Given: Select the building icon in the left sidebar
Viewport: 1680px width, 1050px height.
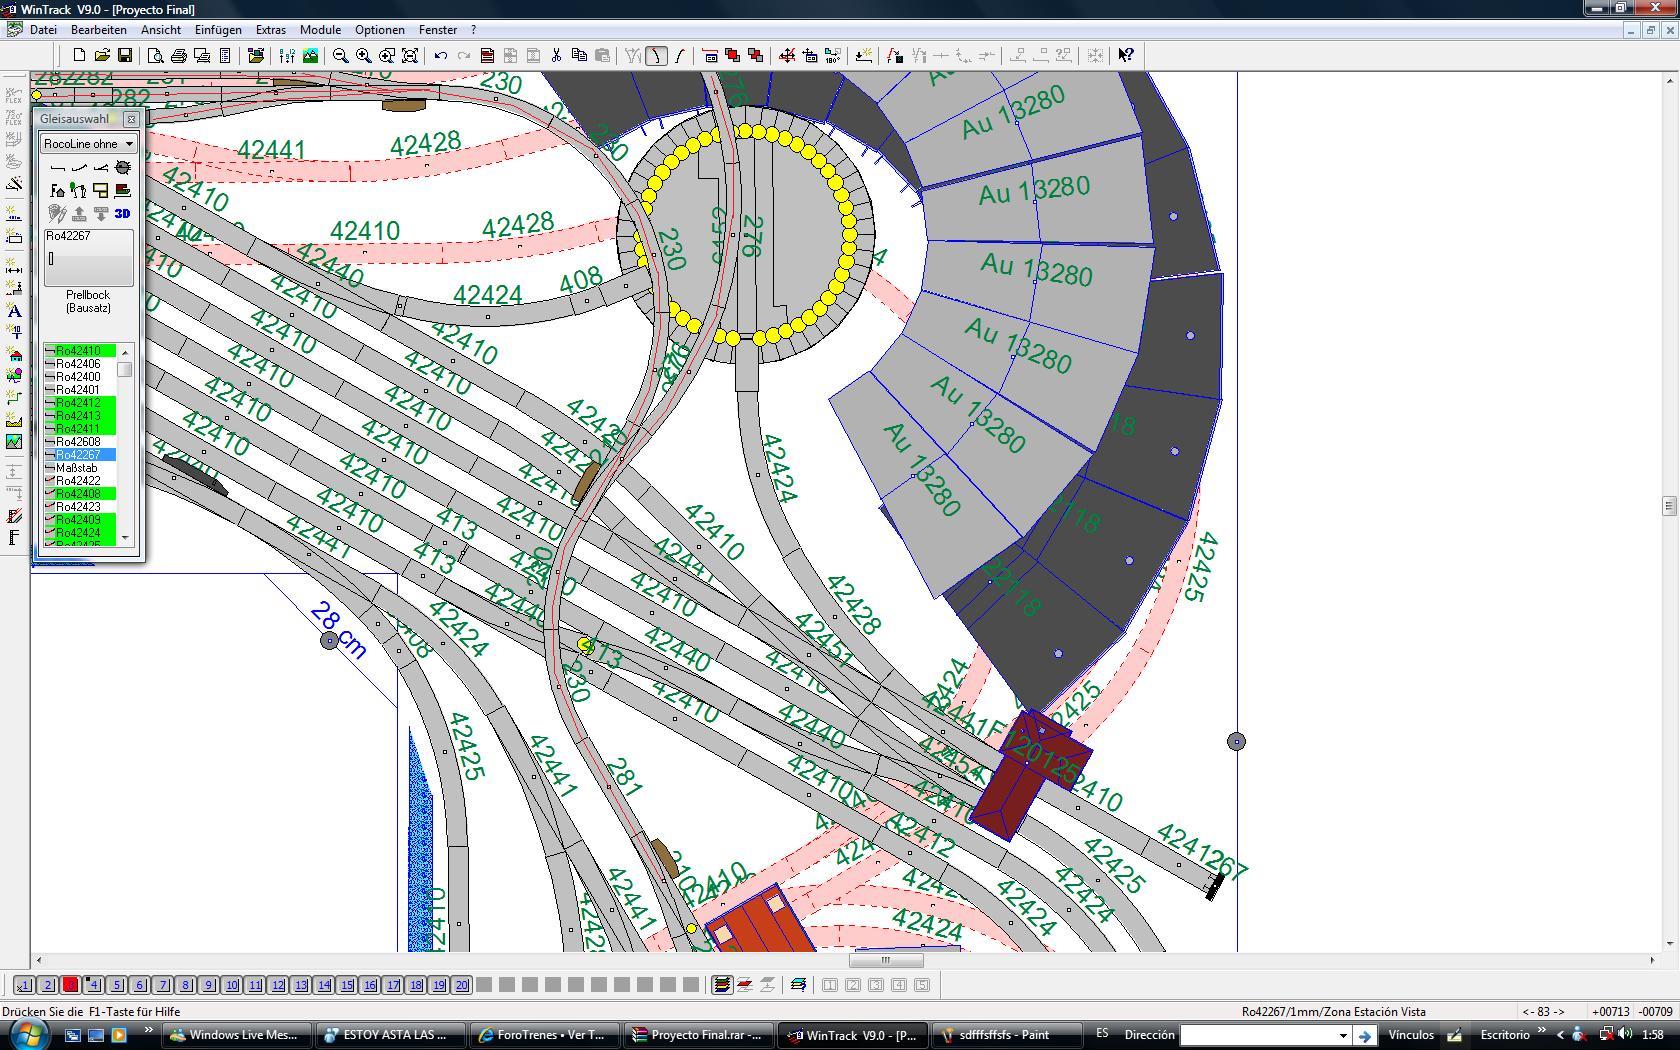Looking at the screenshot, I should click(x=14, y=355).
